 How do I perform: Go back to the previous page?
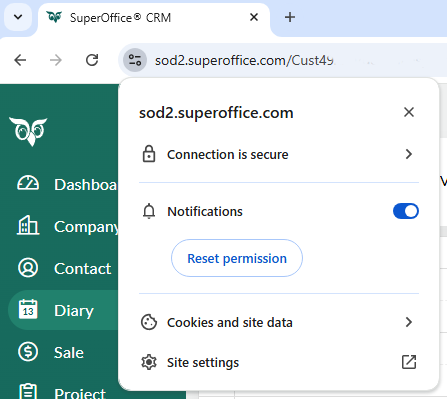click(20, 60)
